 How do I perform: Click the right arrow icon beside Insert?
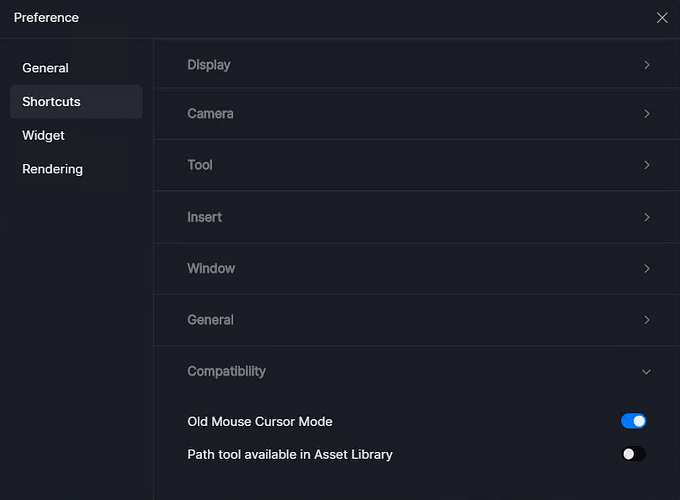[x=647, y=217]
